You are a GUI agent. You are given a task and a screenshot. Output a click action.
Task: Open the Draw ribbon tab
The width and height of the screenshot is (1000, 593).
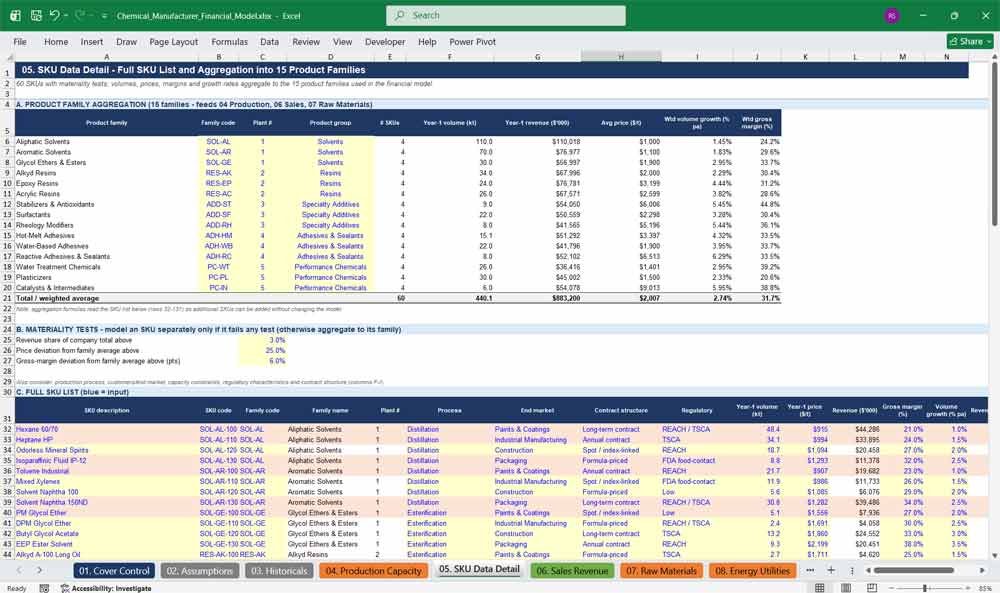click(x=126, y=41)
